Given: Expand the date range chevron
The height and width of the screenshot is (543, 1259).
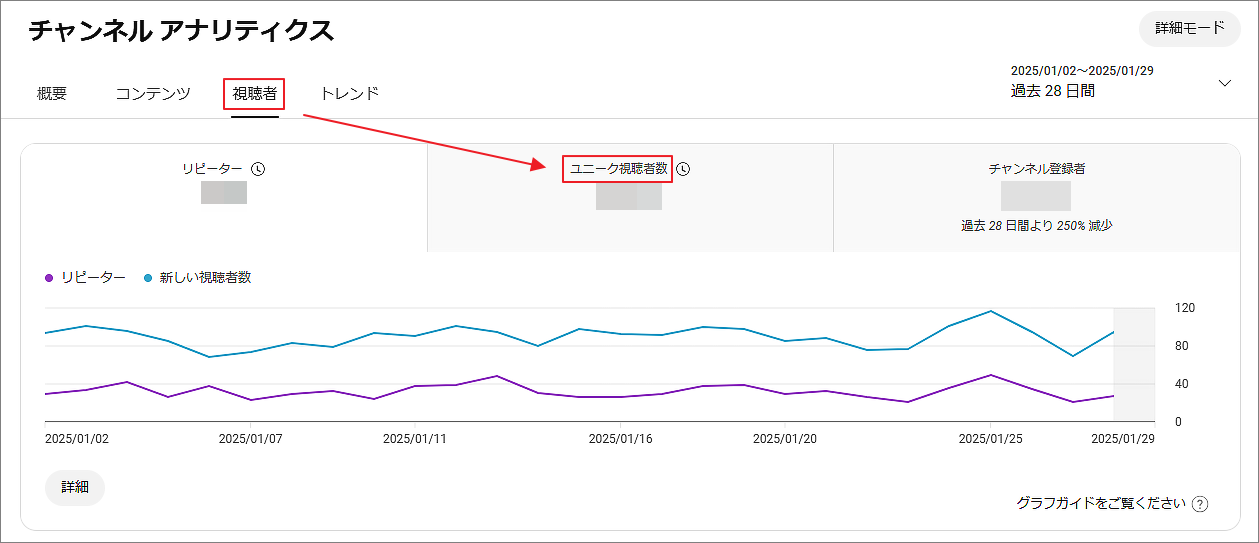Looking at the screenshot, I should pos(1225,83).
